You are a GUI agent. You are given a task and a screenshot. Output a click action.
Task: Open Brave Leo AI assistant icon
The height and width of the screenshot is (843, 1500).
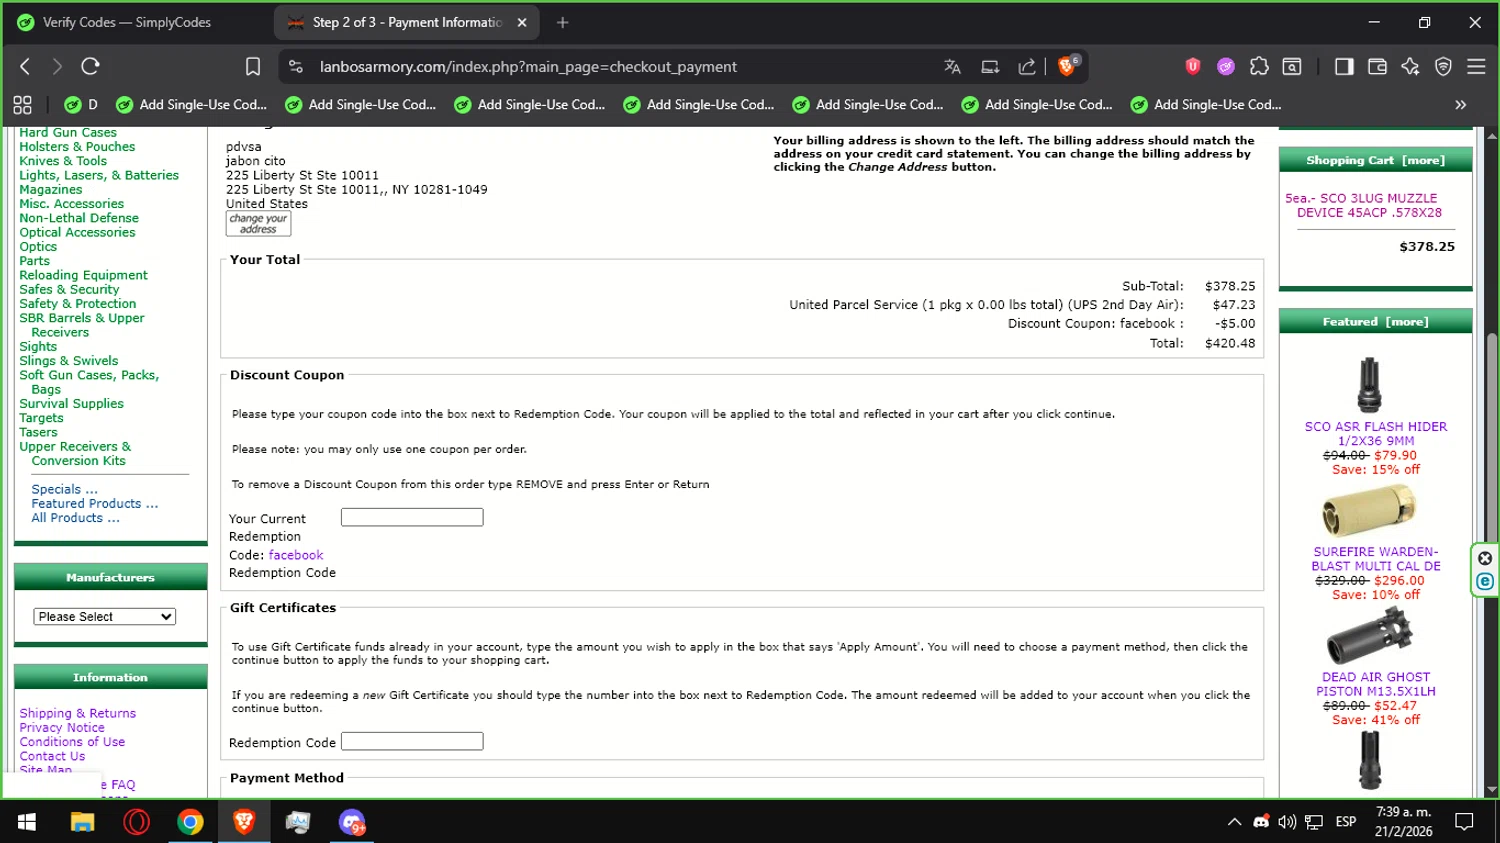(1410, 66)
